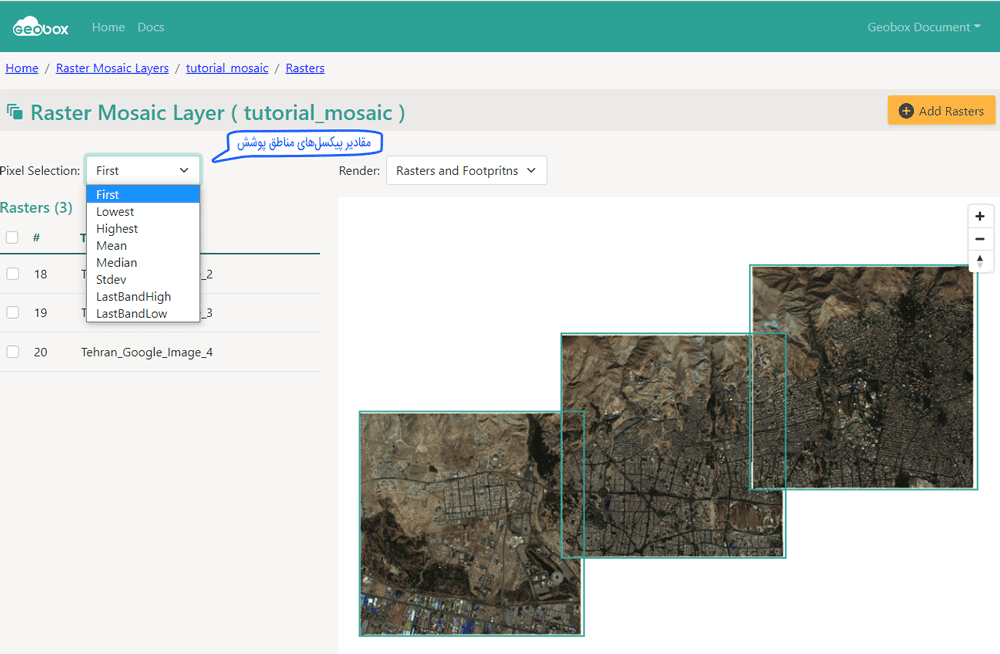Expand the Geobox Document user menu
This screenshot has width=1000, height=654.
point(923,27)
